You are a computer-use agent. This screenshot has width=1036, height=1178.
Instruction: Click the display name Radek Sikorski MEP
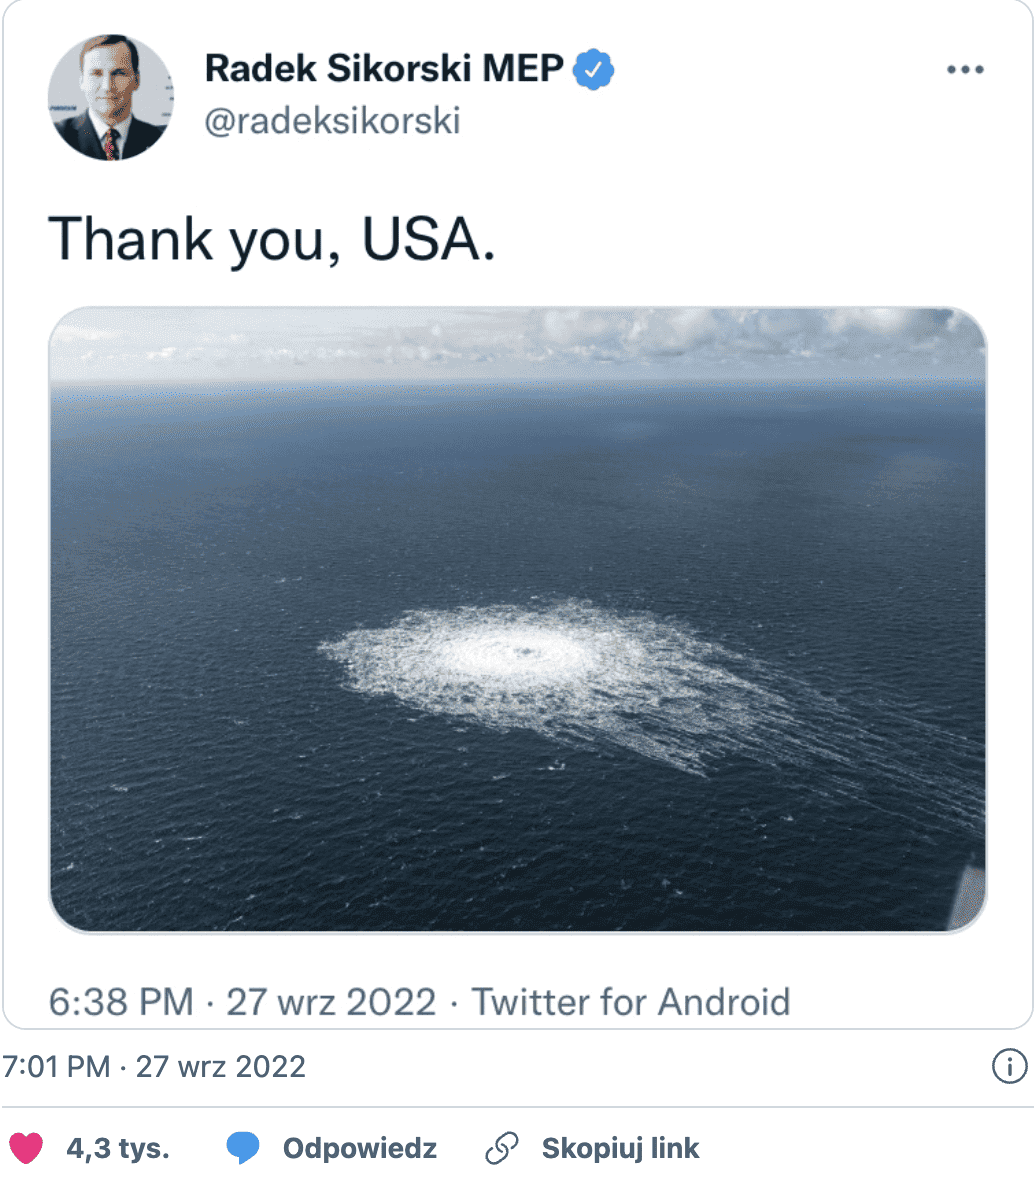click(x=384, y=69)
